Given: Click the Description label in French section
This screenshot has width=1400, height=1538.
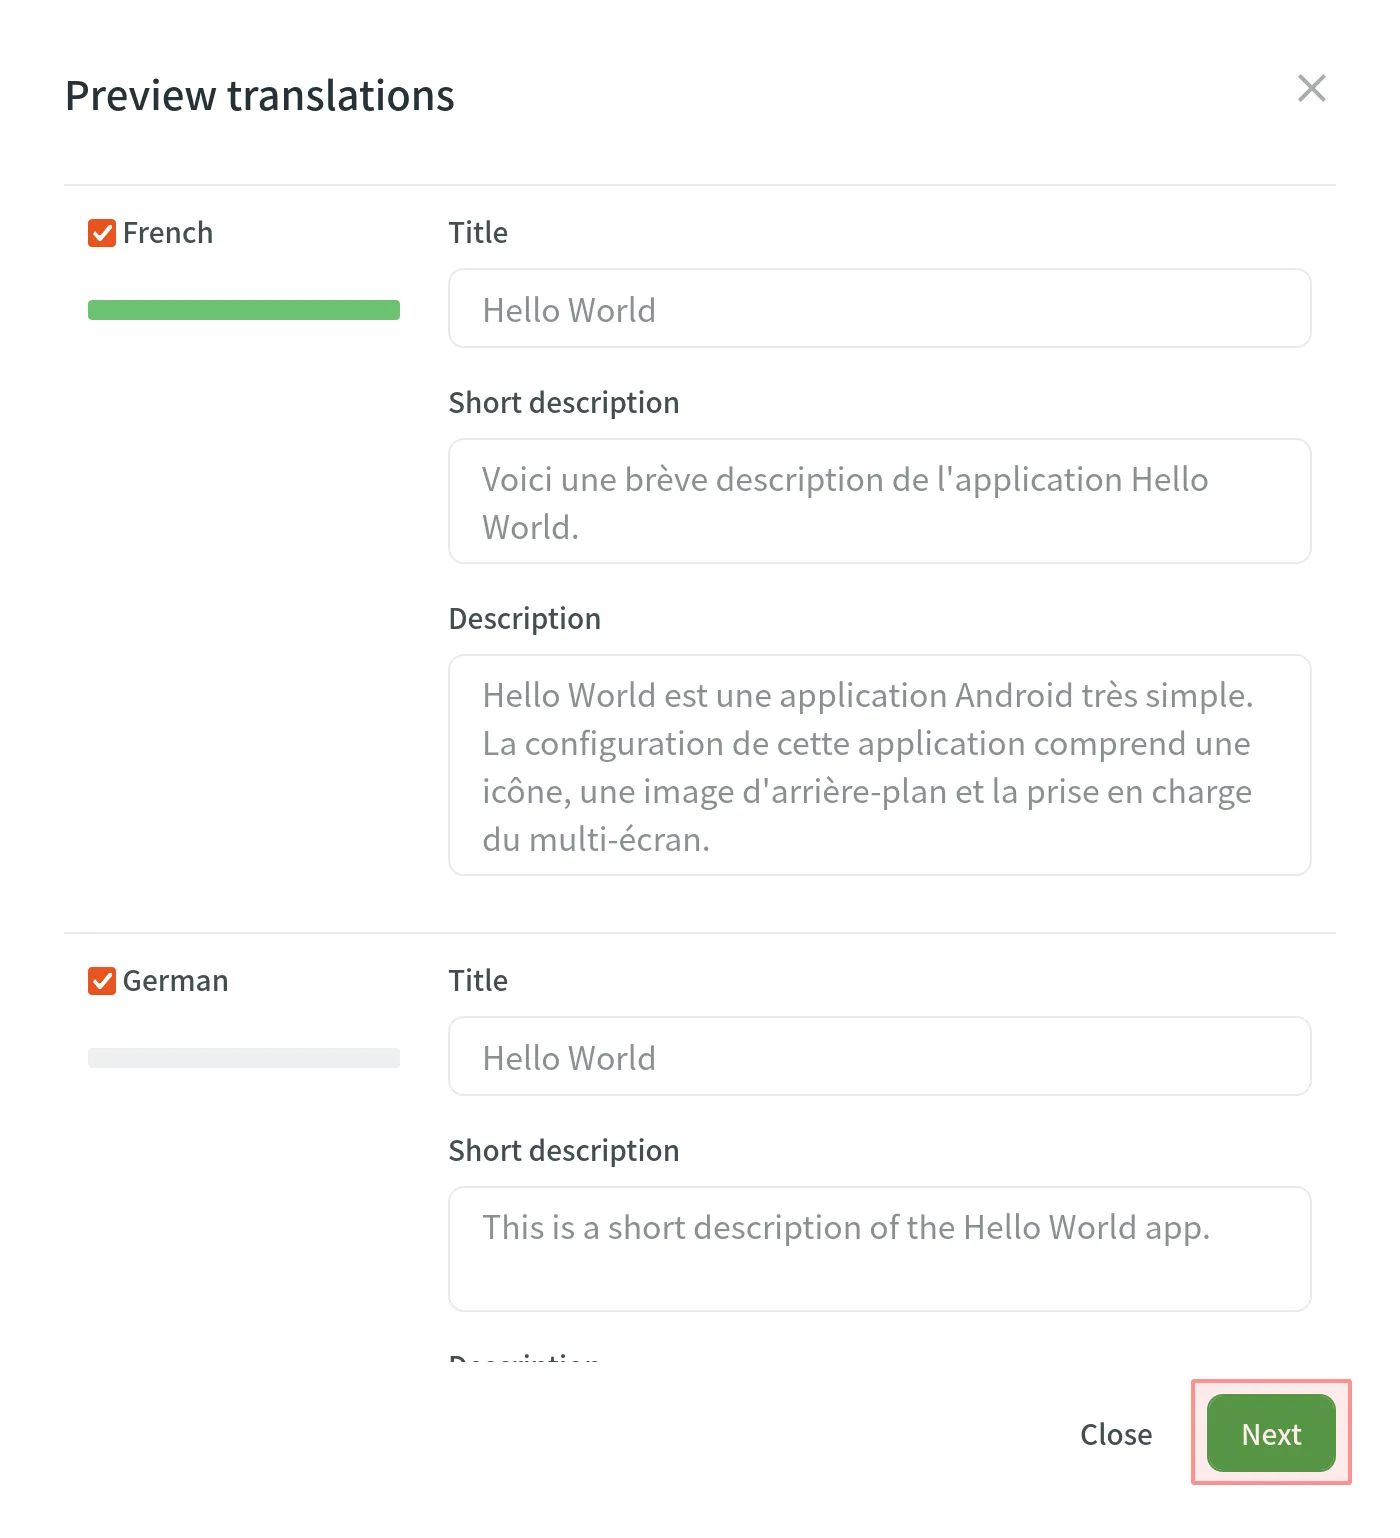Looking at the screenshot, I should click(524, 618).
